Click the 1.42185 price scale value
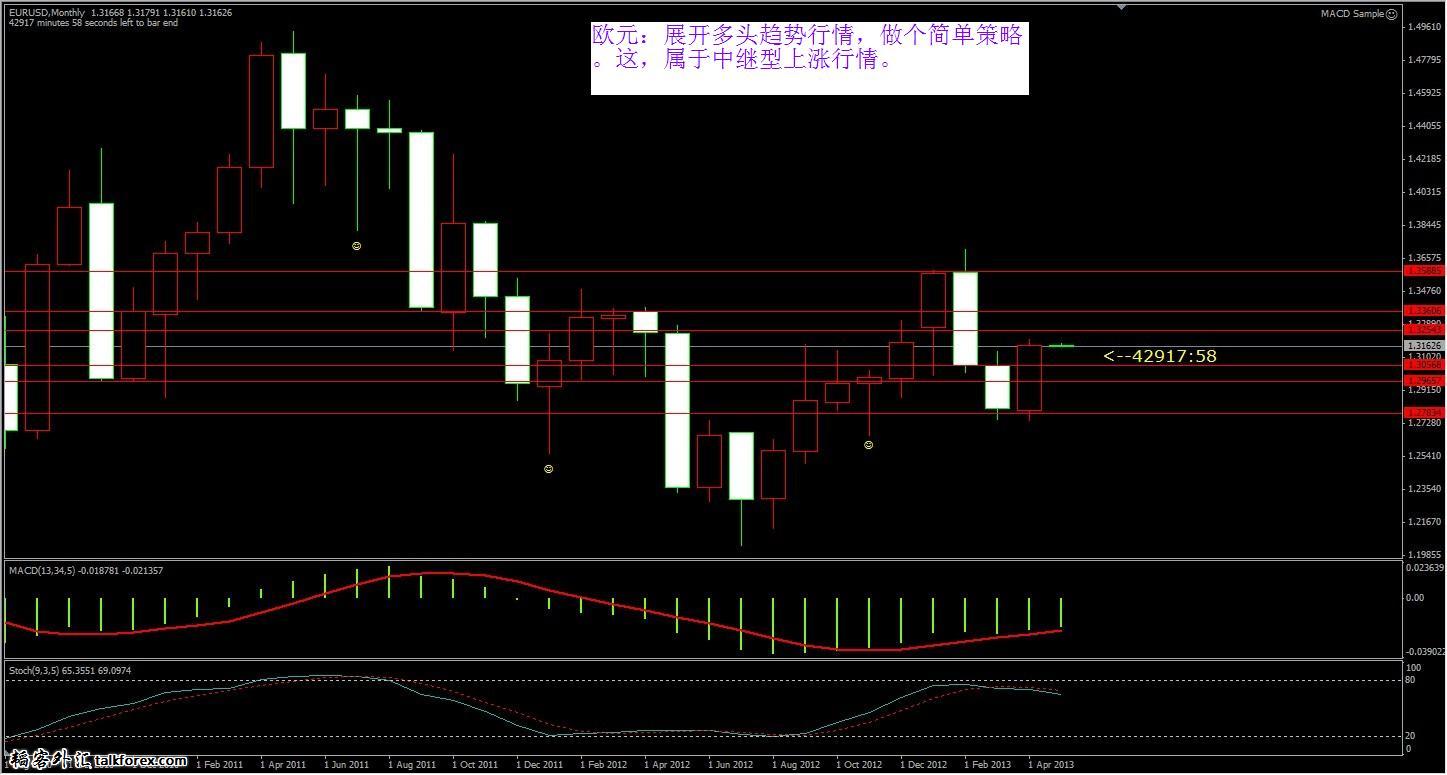 1424,159
